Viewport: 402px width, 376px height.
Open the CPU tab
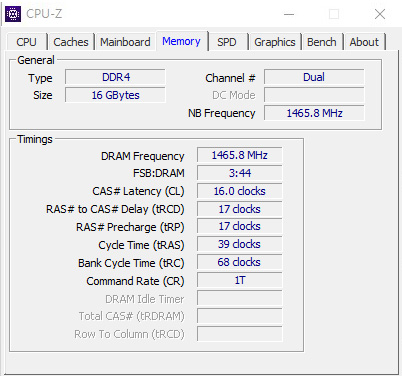tap(26, 42)
